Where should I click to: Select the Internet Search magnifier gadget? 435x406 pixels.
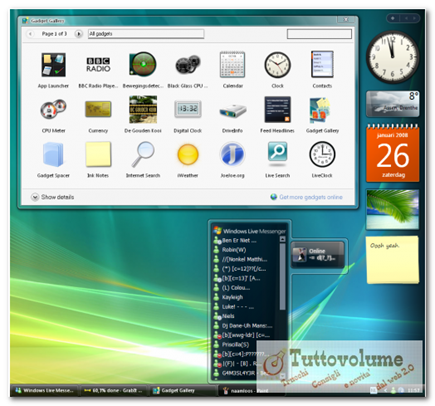143,154
